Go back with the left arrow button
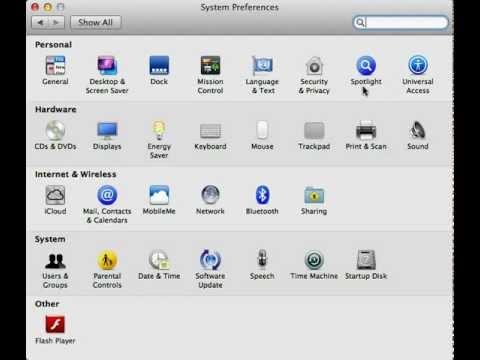This screenshot has width=480, height=360. pos(40,22)
